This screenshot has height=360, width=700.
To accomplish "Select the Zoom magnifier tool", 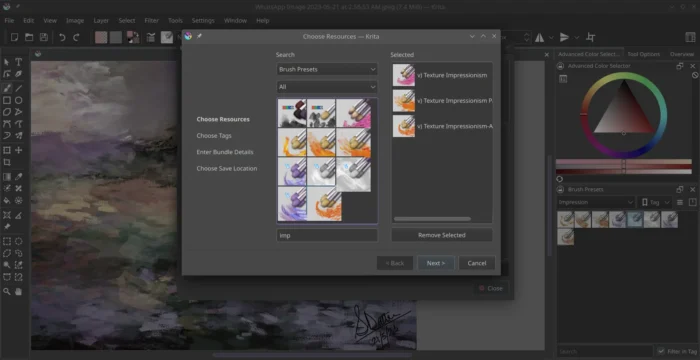I will pos(7,291).
